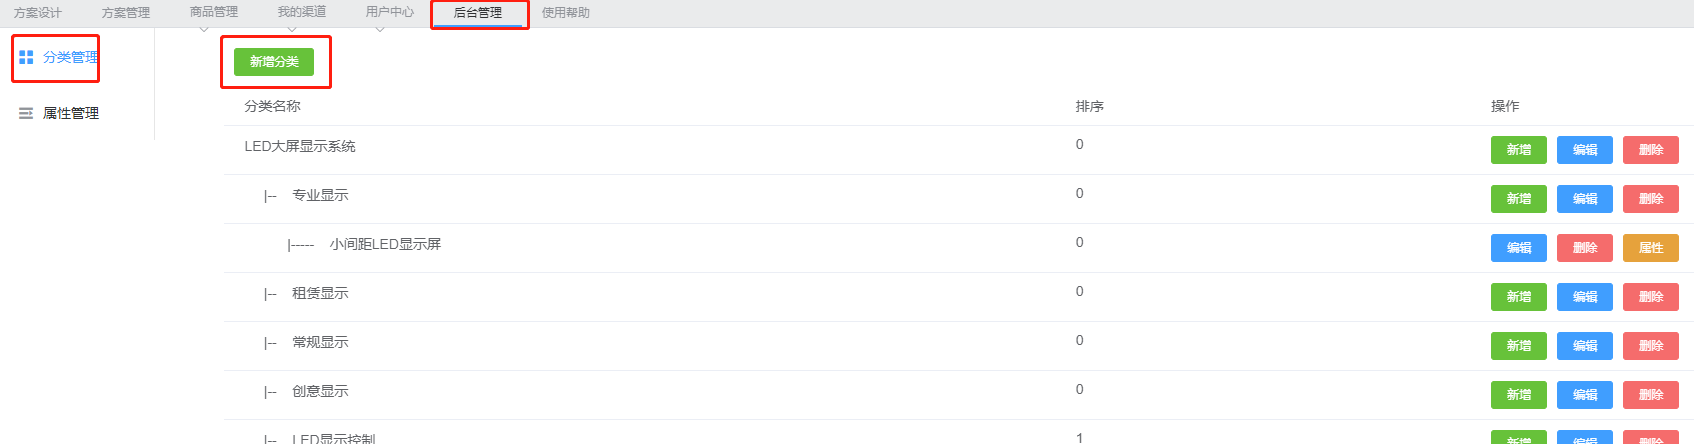Open the 商品管理 dropdown menu
The width and height of the screenshot is (1694, 444).
coord(214,12)
